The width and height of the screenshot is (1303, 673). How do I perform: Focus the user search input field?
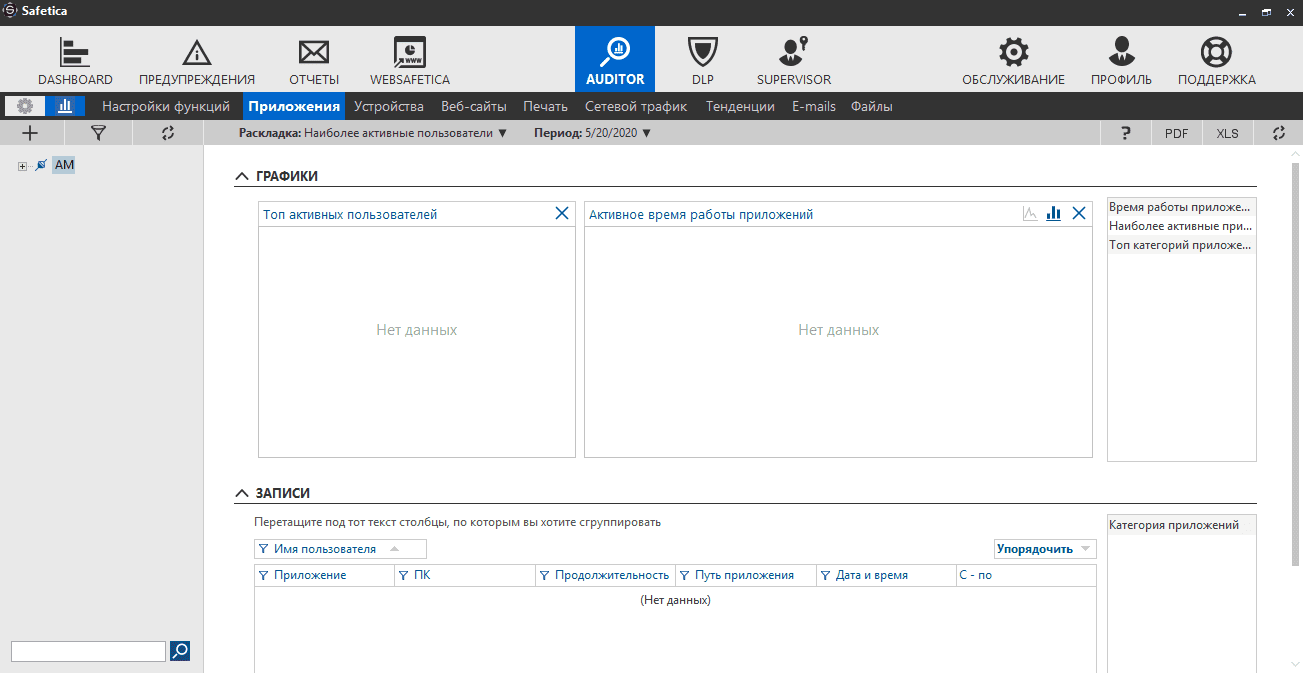(88, 651)
